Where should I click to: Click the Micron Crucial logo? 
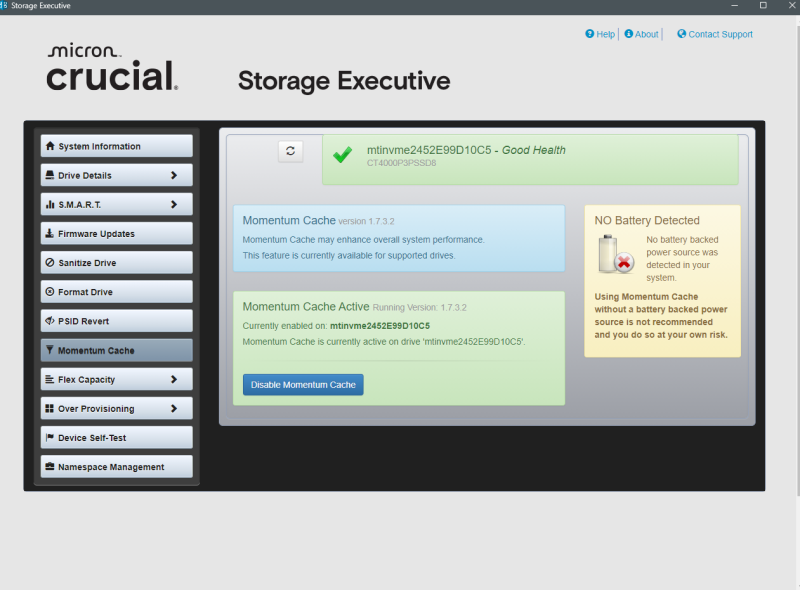[x=112, y=67]
